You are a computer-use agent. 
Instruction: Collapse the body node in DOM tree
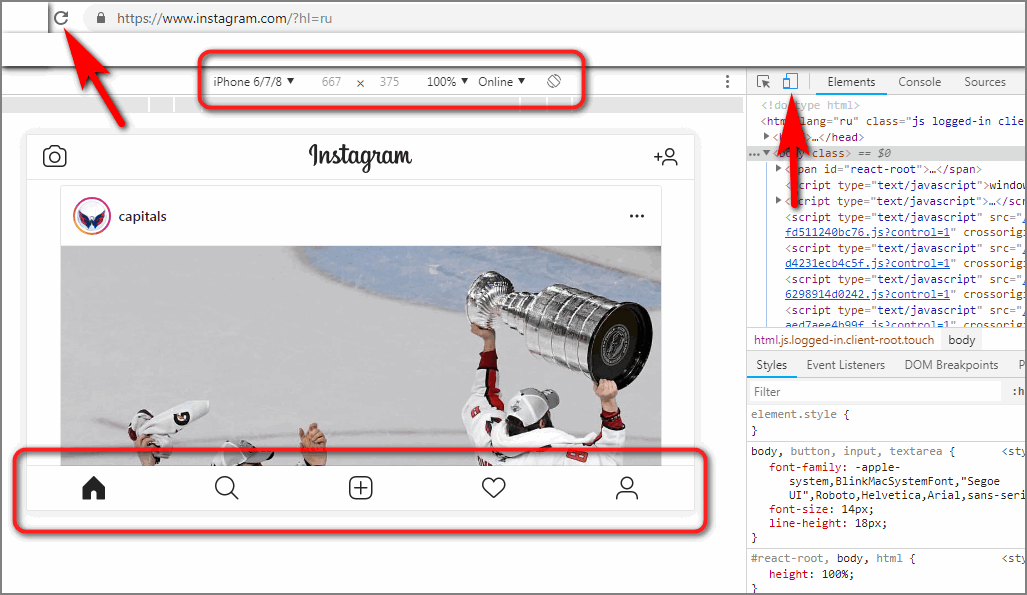pos(766,153)
